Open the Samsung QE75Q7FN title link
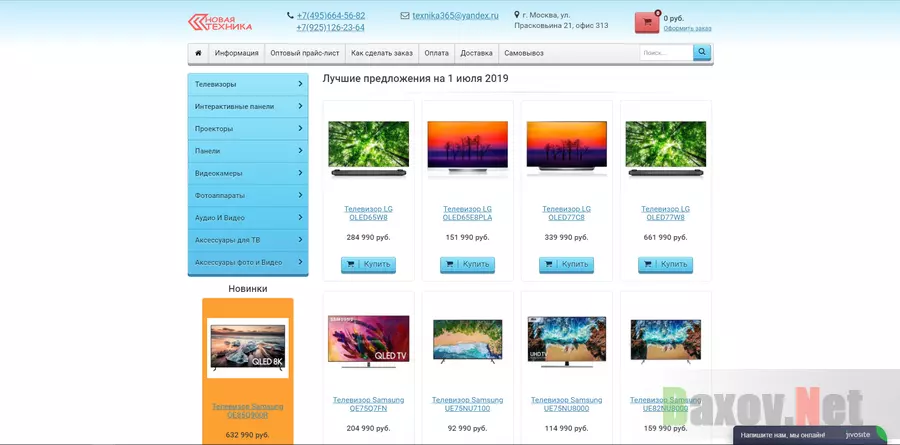Viewport: 900px width, 445px height. pyautogui.click(x=368, y=404)
